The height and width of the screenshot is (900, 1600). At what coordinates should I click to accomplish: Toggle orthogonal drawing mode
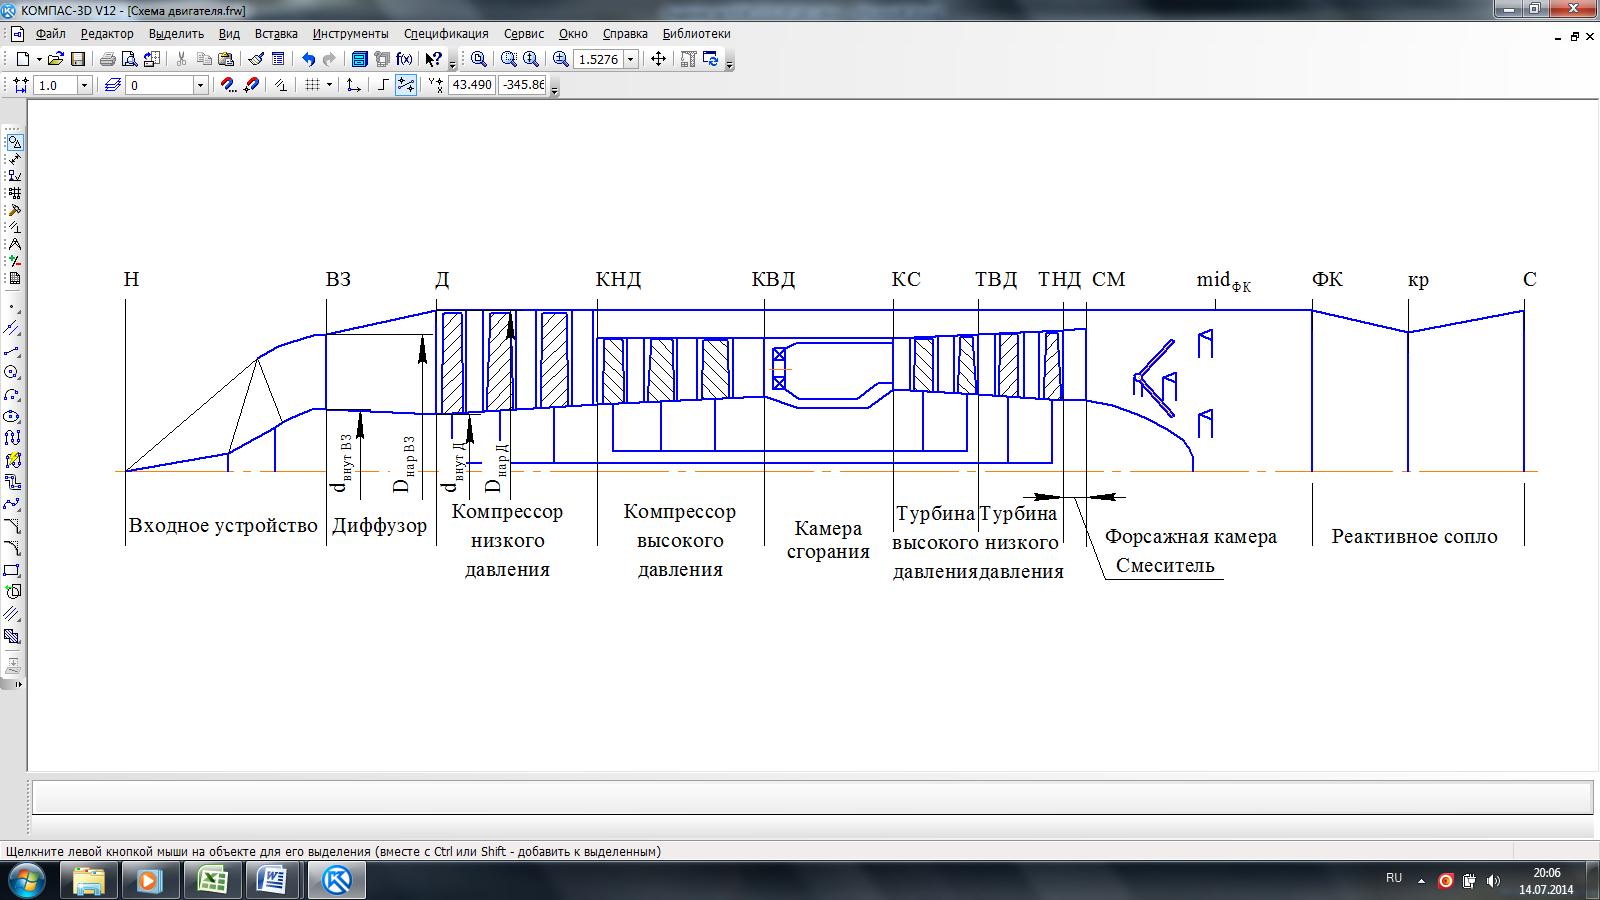tap(383, 85)
